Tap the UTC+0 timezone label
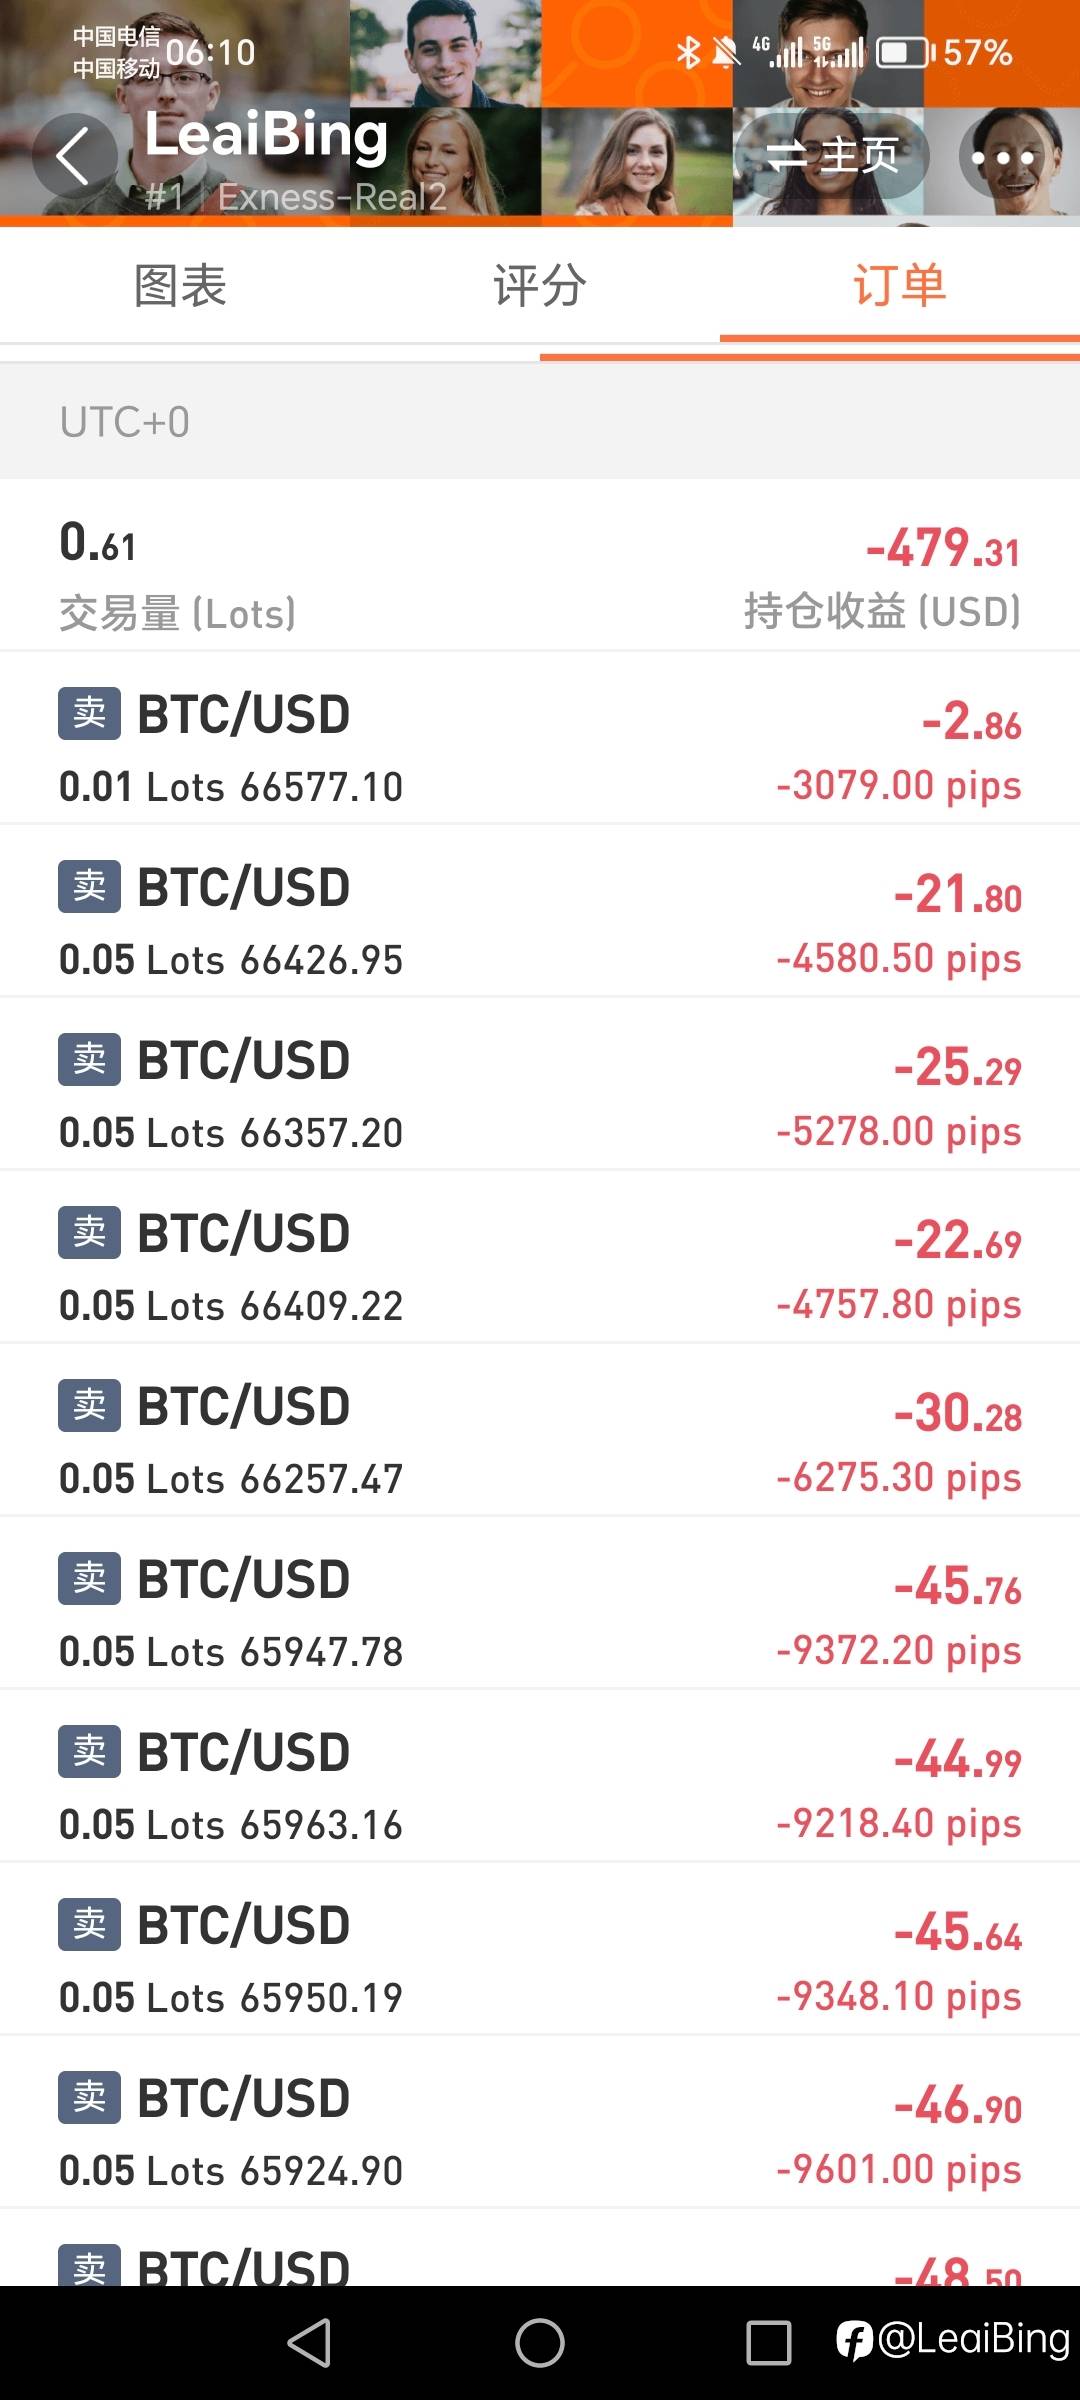The image size is (1080, 2400). pyautogui.click(x=125, y=422)
